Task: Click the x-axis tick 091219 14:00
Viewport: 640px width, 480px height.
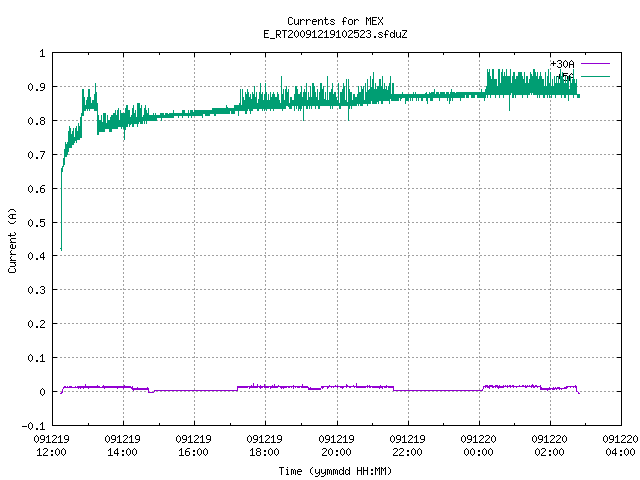Action: (122, 446)
